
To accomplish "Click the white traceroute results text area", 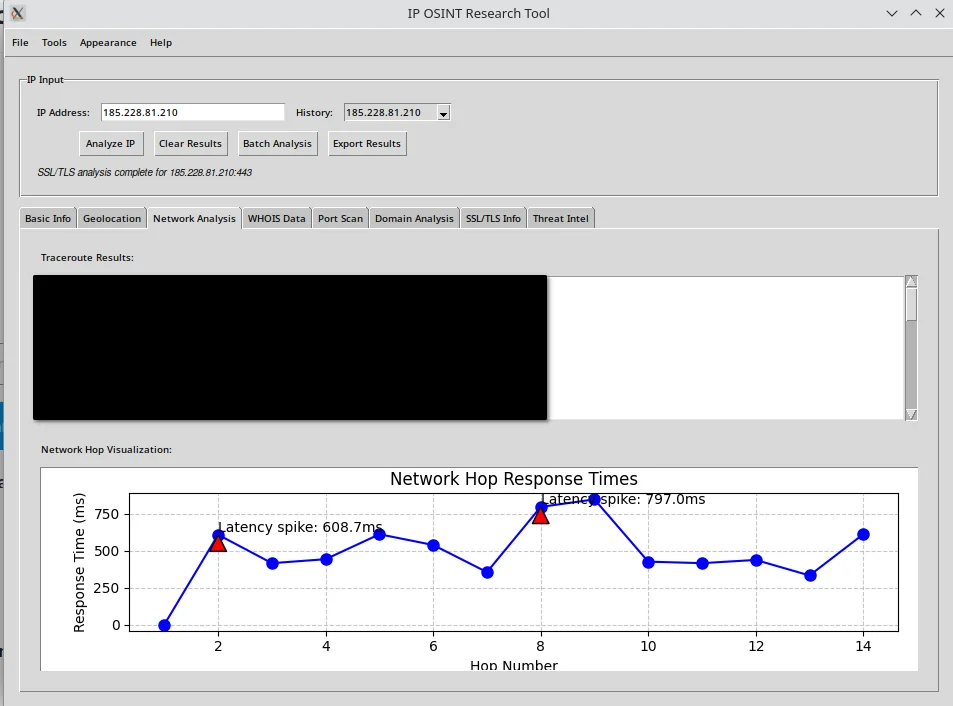I will coord(726,348).
